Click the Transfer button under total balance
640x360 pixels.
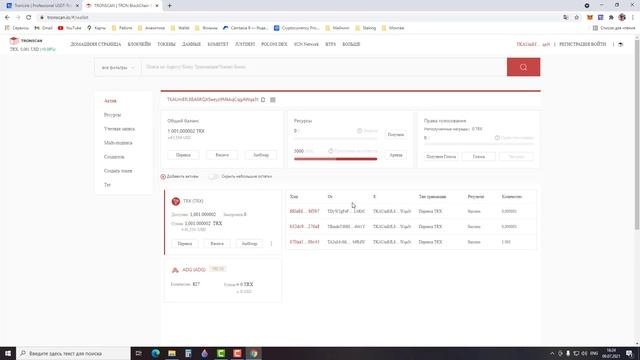coord(183,155)
